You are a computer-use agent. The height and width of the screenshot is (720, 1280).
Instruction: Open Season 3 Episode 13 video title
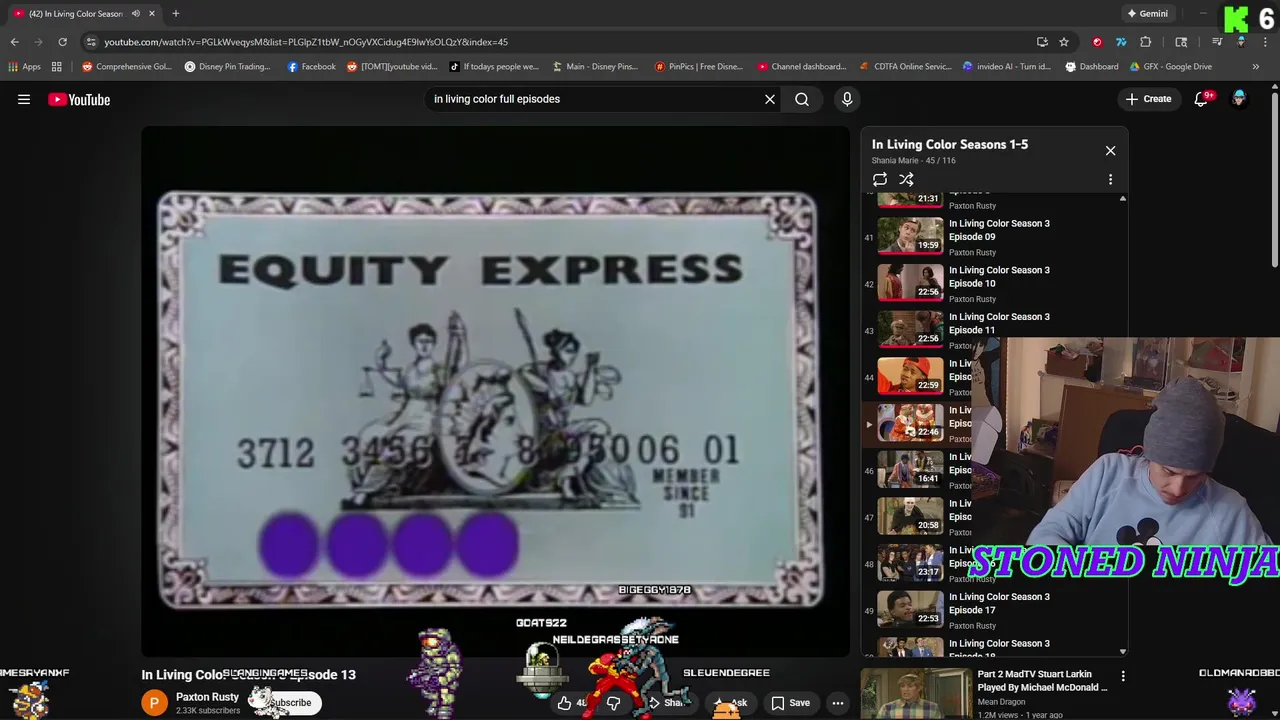[x=248, y=675]
